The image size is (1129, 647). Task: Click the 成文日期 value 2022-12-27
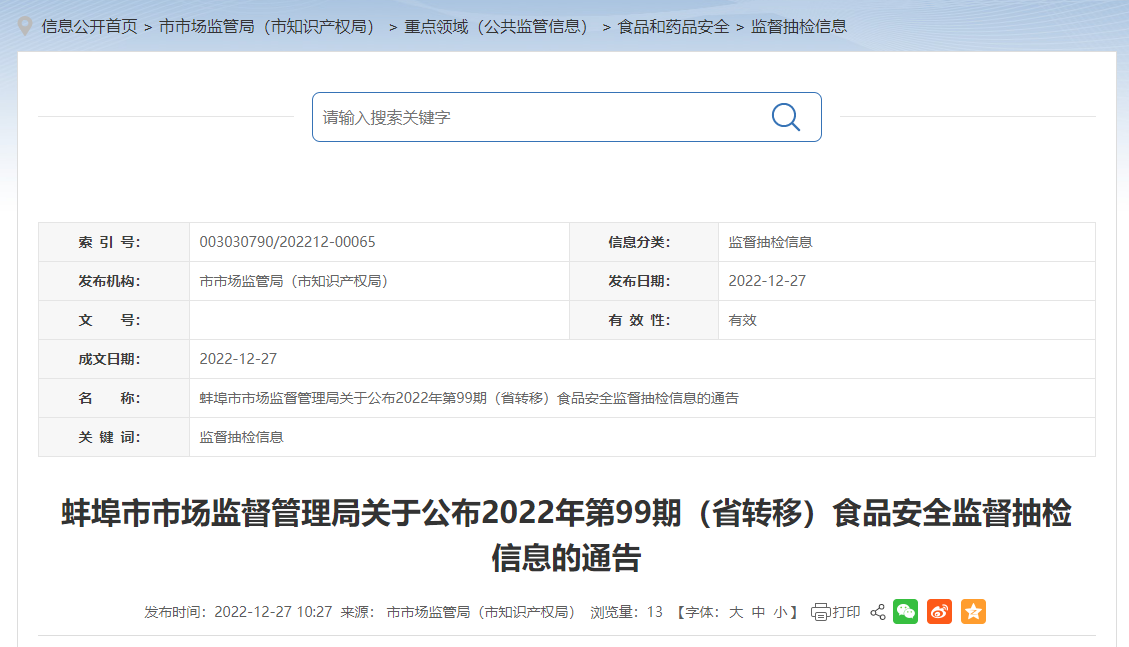coord(238,358)
